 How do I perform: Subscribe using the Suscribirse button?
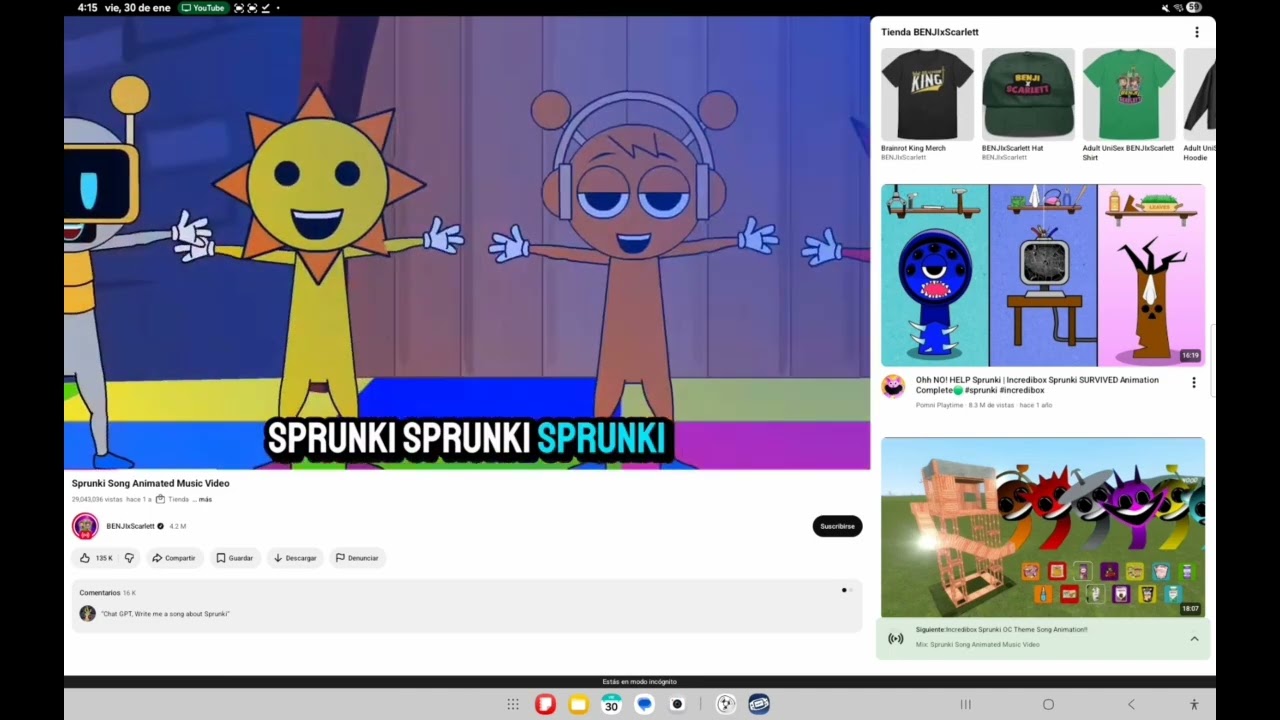837,526
